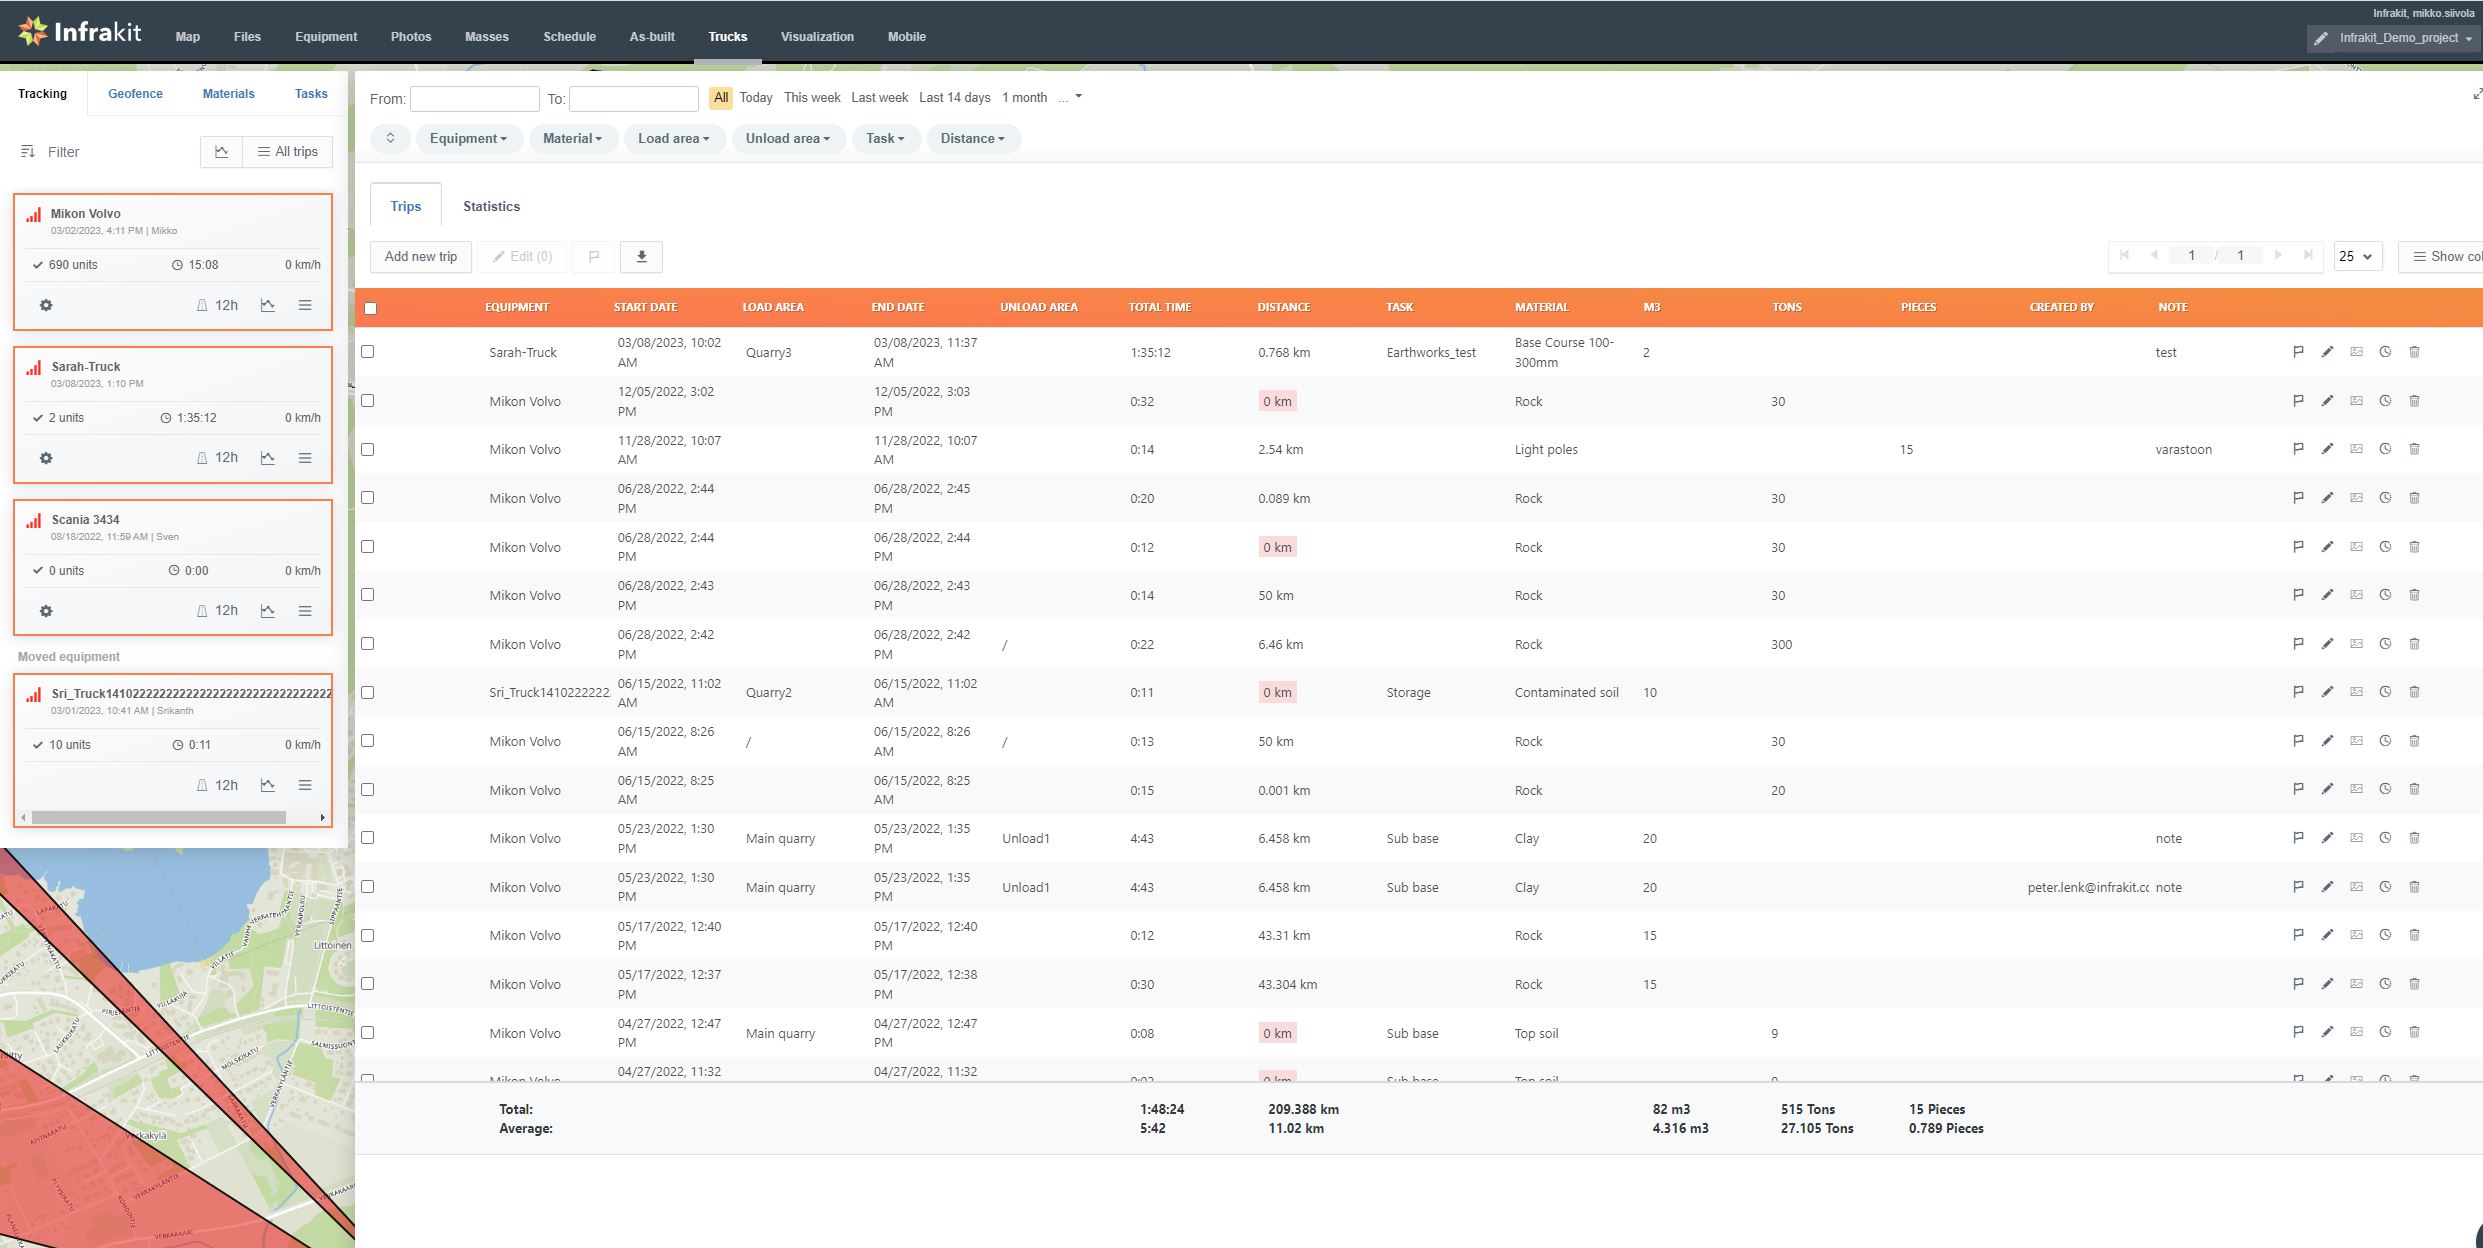Open hamburger menu on Scania 3434 card
The height and width of the screenshot is (1248, 2483).
305,611
